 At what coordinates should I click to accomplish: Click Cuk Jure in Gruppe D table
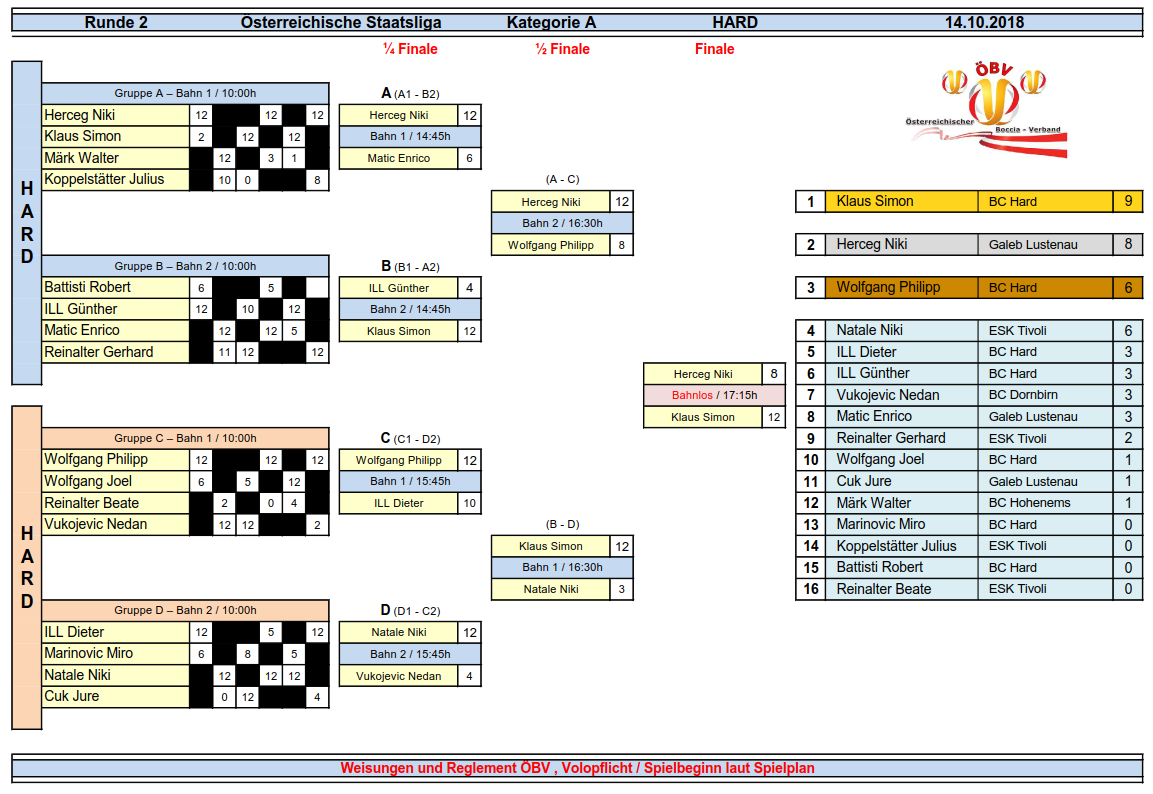[x=115, y=696]
